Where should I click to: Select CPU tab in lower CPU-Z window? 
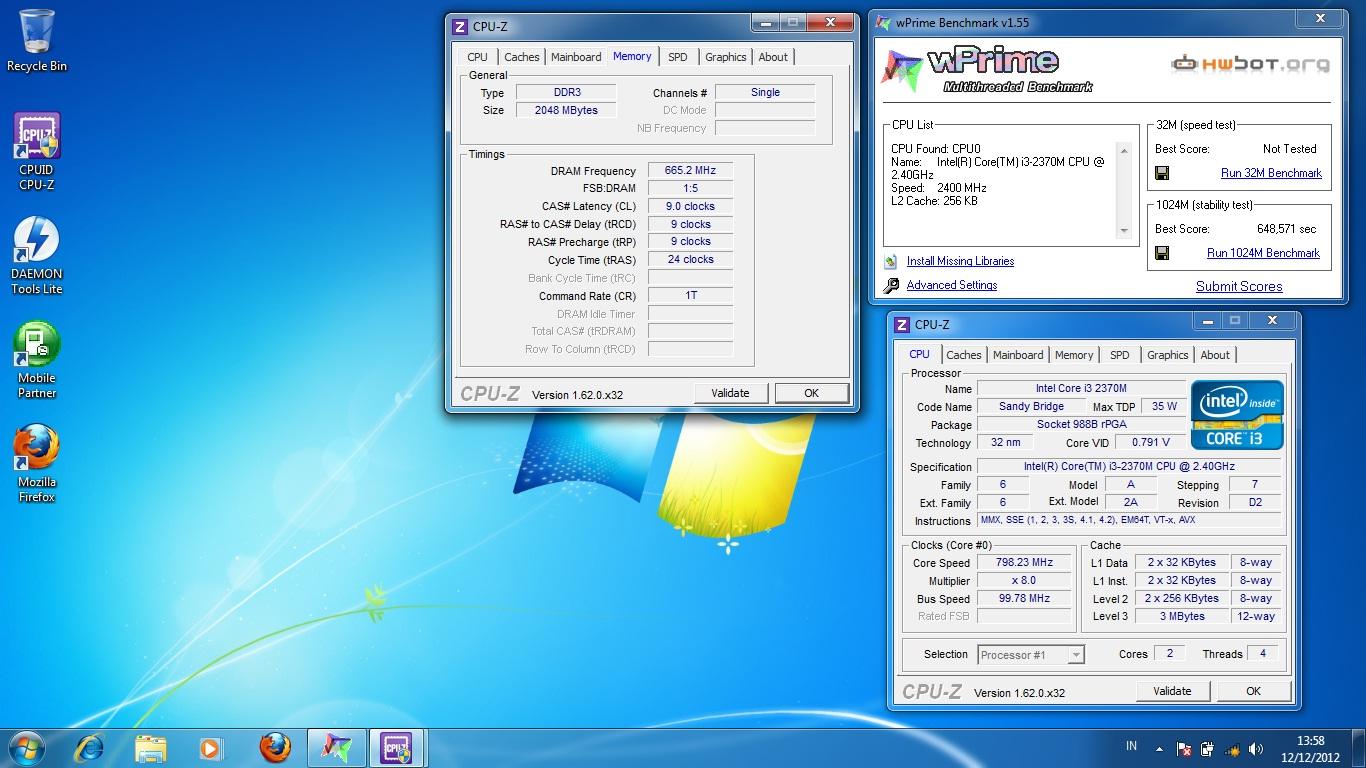(x=920, y=354)
